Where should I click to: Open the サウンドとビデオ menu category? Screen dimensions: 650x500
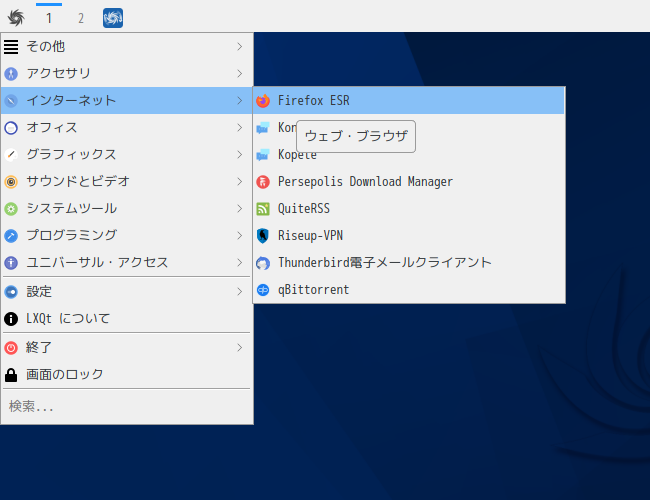point(127,182)
